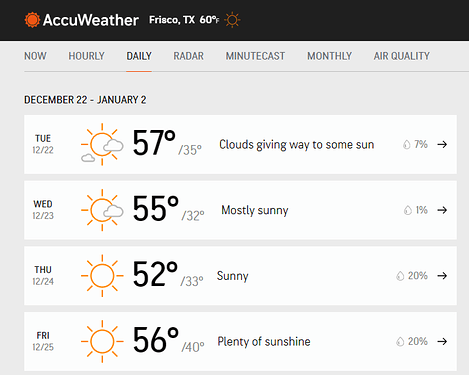The height and width of the screenshot is (375, 469).
Task: Open Friday 12/25 forecast arrow
Action: [x=442, y=341]
